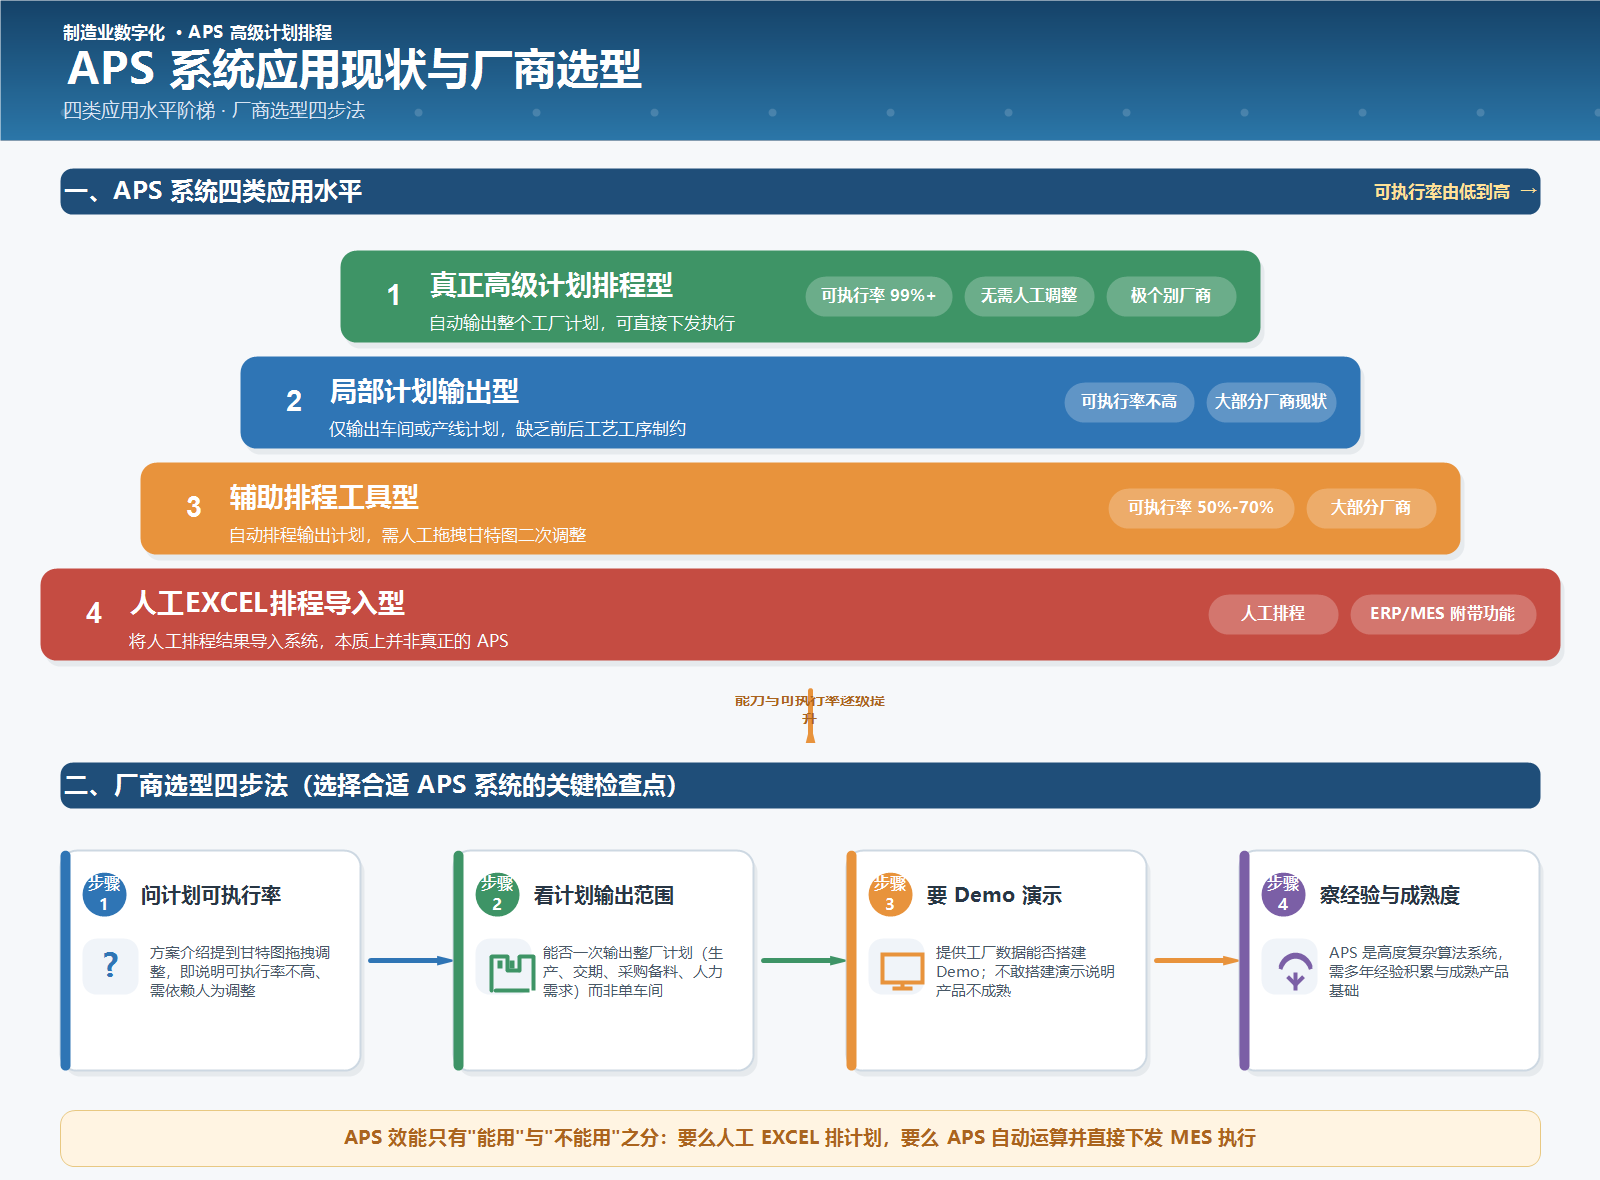The width and height of the screenshot is (1600, 1180).
Task: Click the description 自动排程输出计划，需人工拖拽甘特图二次调整
Action: click(x=408, y=535)
